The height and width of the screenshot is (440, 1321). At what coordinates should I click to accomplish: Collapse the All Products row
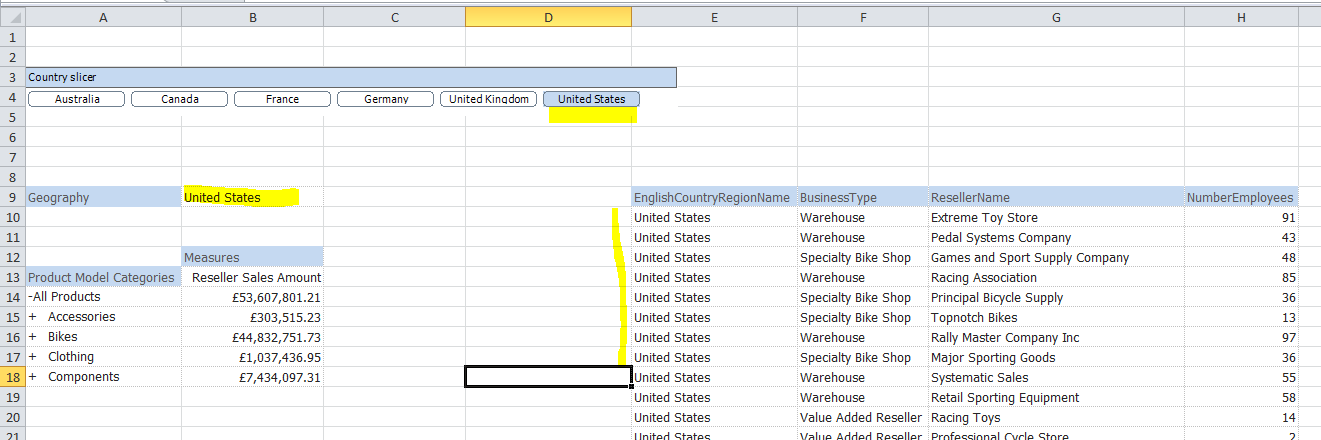point(31,297)
